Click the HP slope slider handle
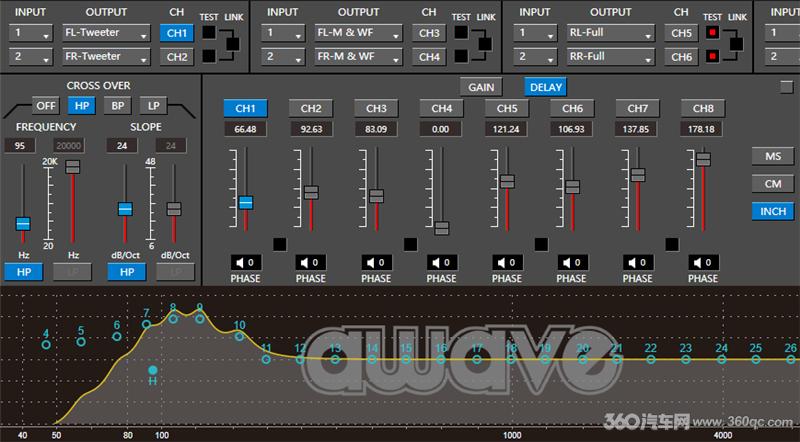The width and height of the screenshot is (800, 442). pyautogui.click(x=126, y=209)
